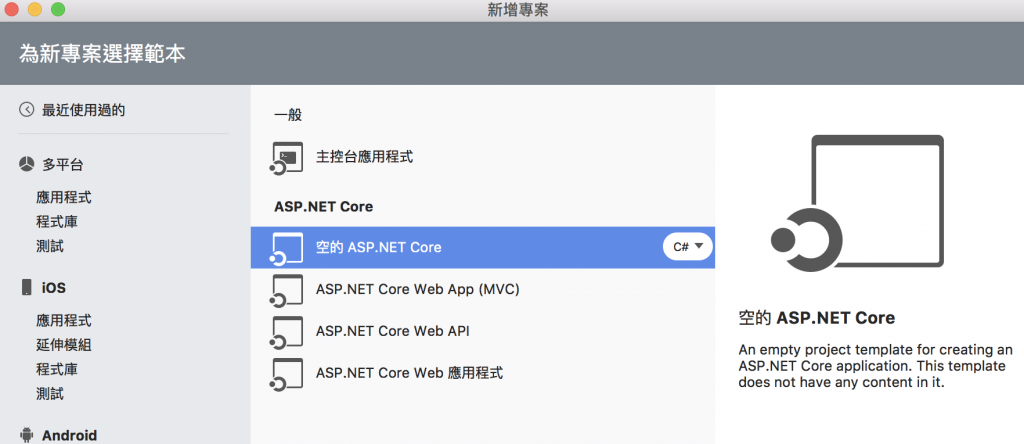
Task: Click the iOS phone icon
Action: click(x=26, y=287)
